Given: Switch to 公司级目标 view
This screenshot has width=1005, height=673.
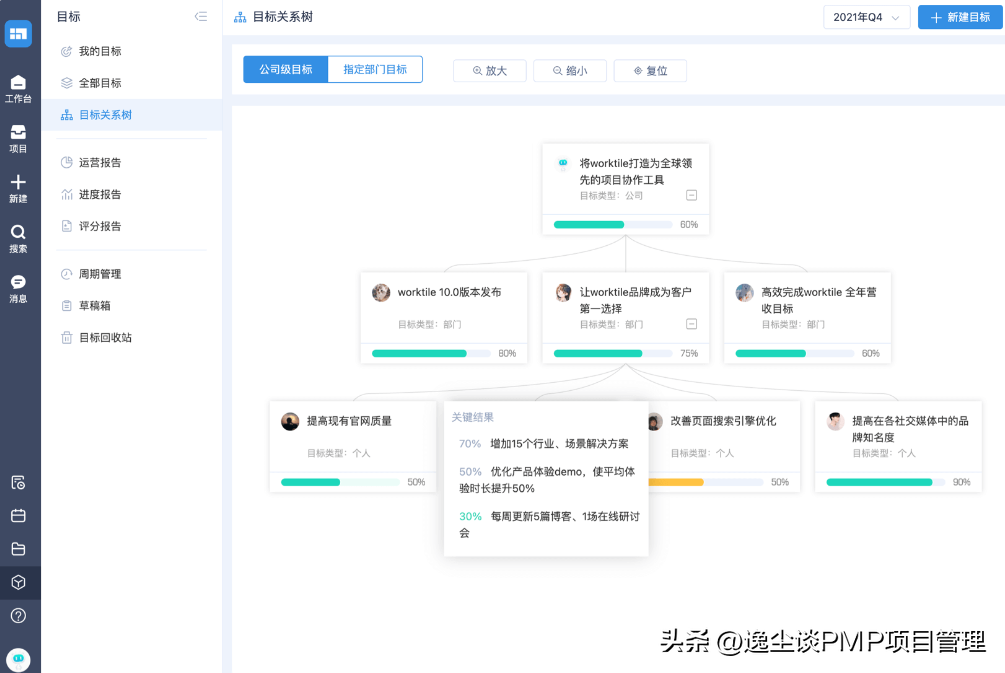Looking at the screenshot, I should coord(285,70).
